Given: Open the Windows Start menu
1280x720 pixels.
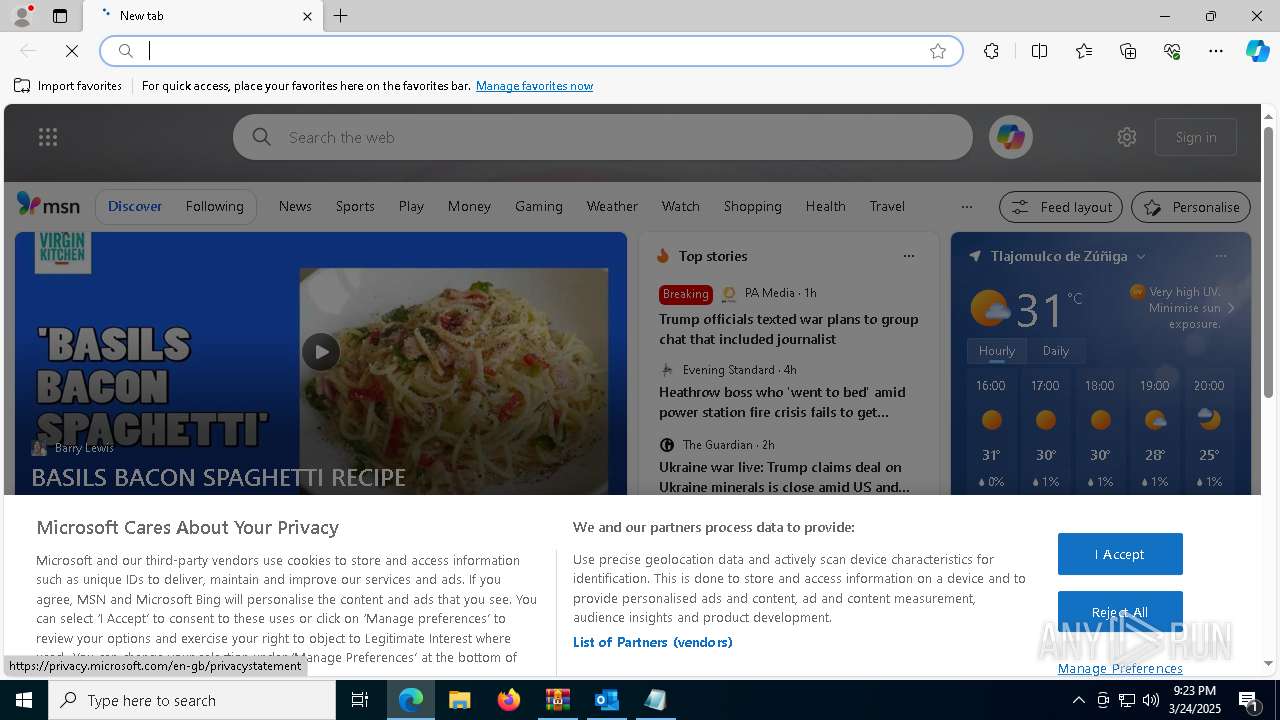Looking at the screenshot, I should pyautogui.click(x=24, y=700).
